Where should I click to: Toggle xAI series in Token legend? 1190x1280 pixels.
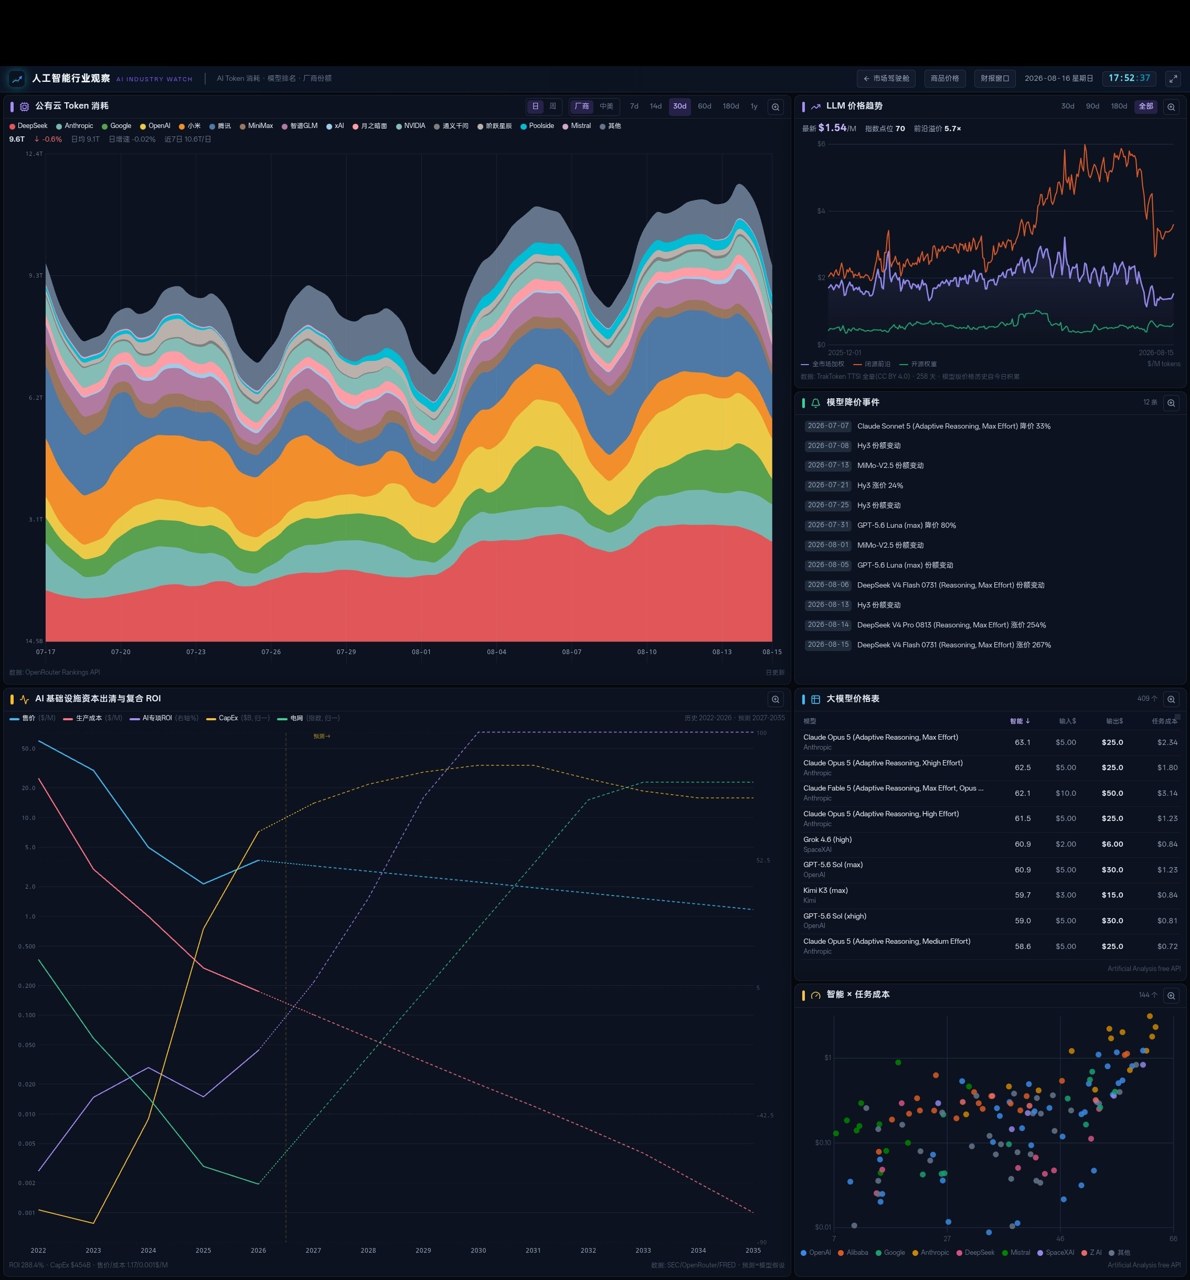pos(335,126)
